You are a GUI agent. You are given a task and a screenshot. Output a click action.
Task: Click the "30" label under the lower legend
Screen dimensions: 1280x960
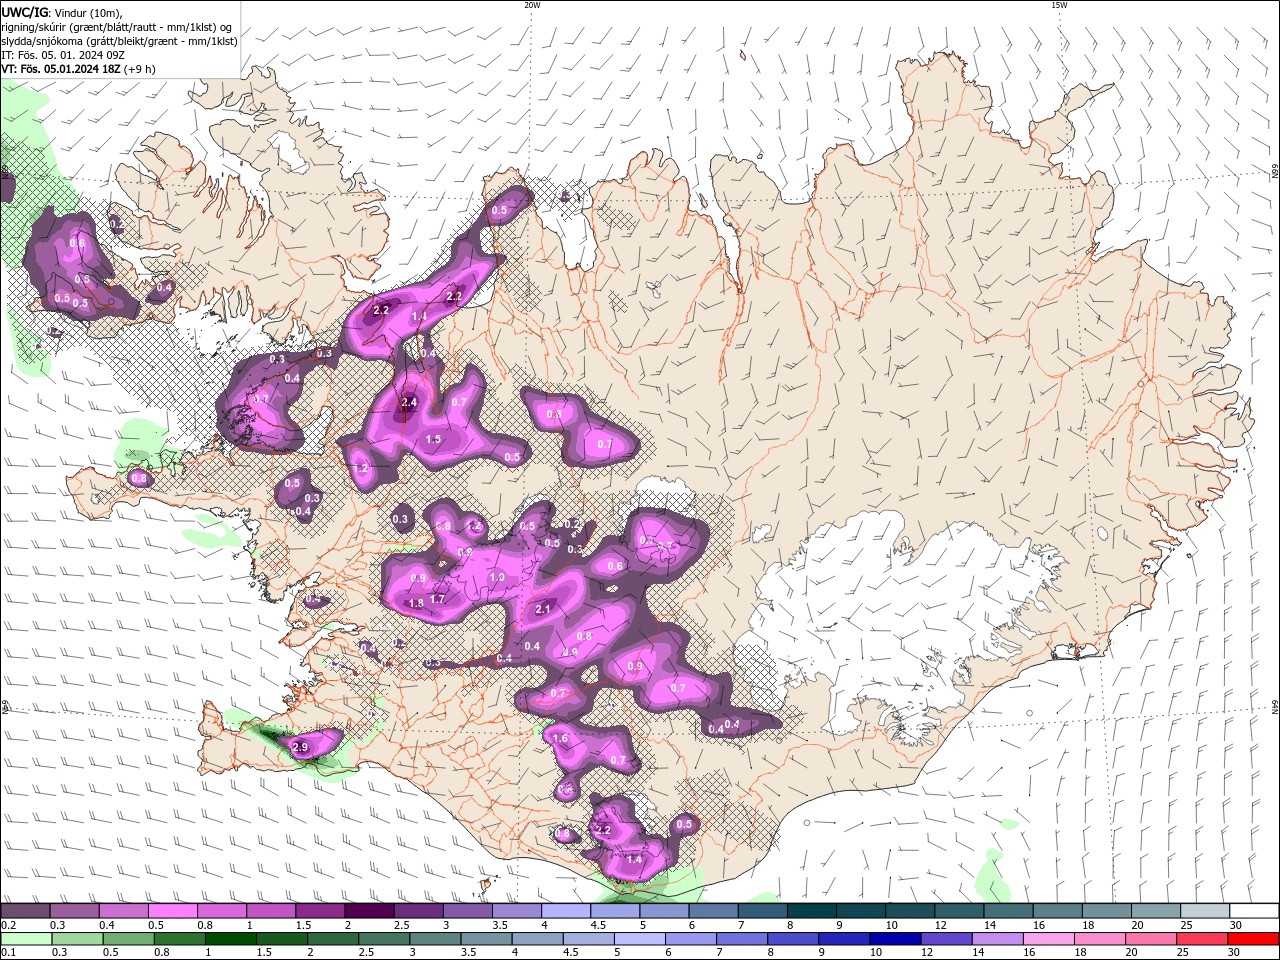[1236, 953]
